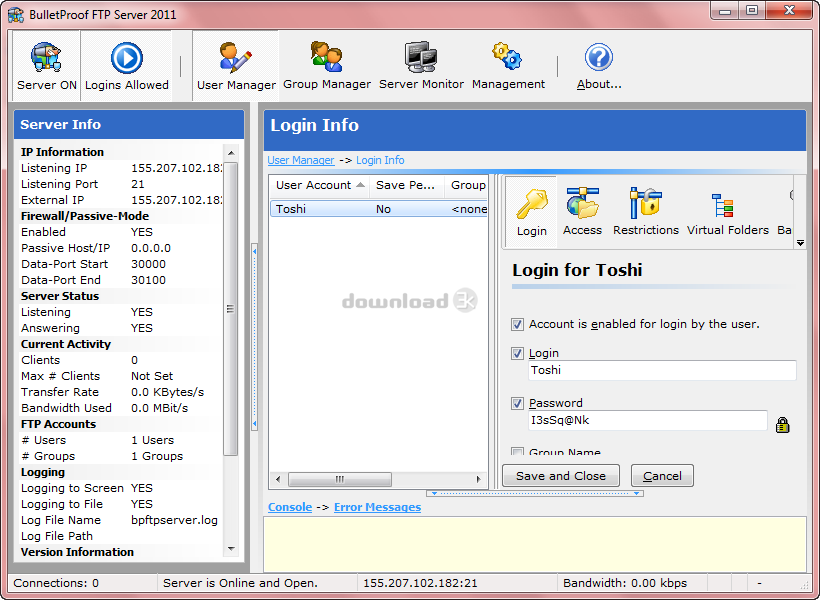Click the Data-Port End value 30100
This screenshot has height=600, width=820.
pyautogui.click(x=148, y=280)
